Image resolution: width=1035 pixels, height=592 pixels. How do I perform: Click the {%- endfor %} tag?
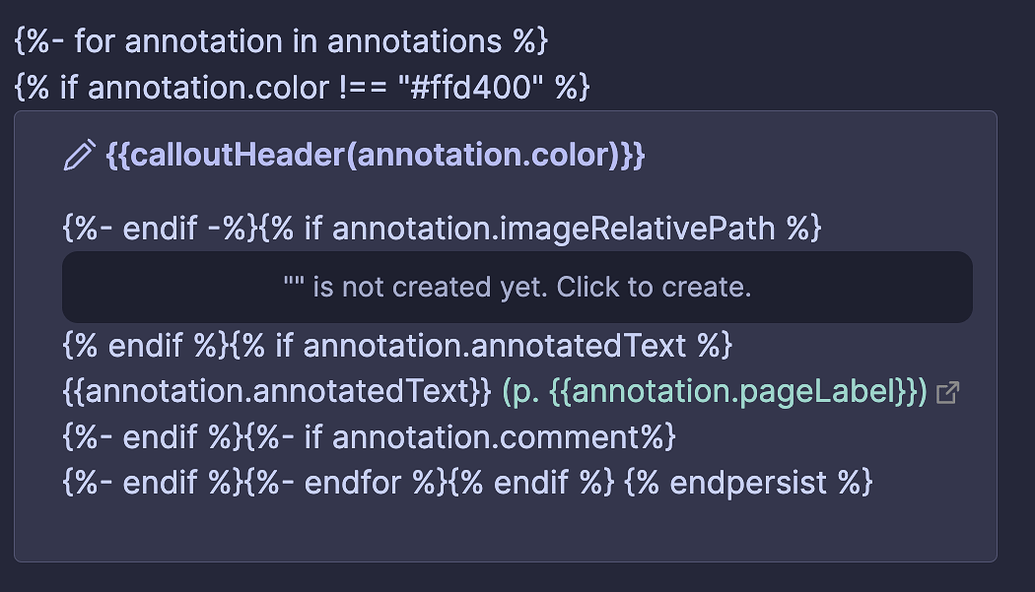pos(346,482)
